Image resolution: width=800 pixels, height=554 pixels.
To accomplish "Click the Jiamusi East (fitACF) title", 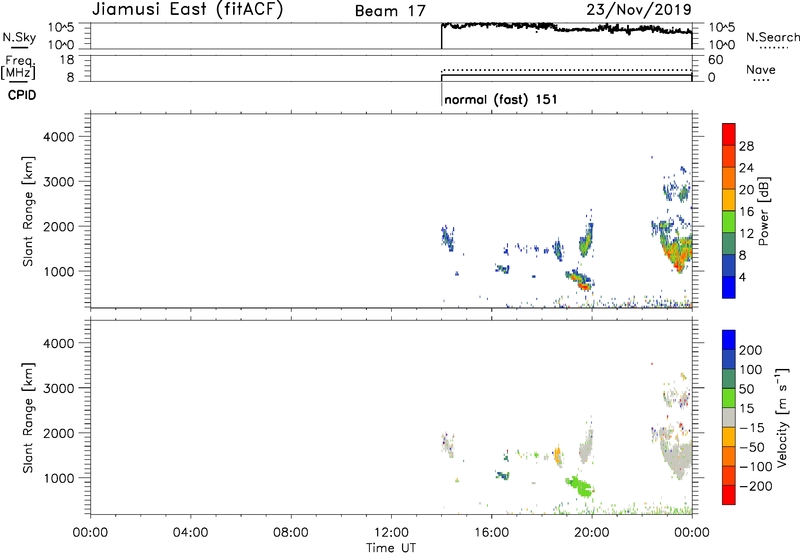I will click(x=187, y=9).
